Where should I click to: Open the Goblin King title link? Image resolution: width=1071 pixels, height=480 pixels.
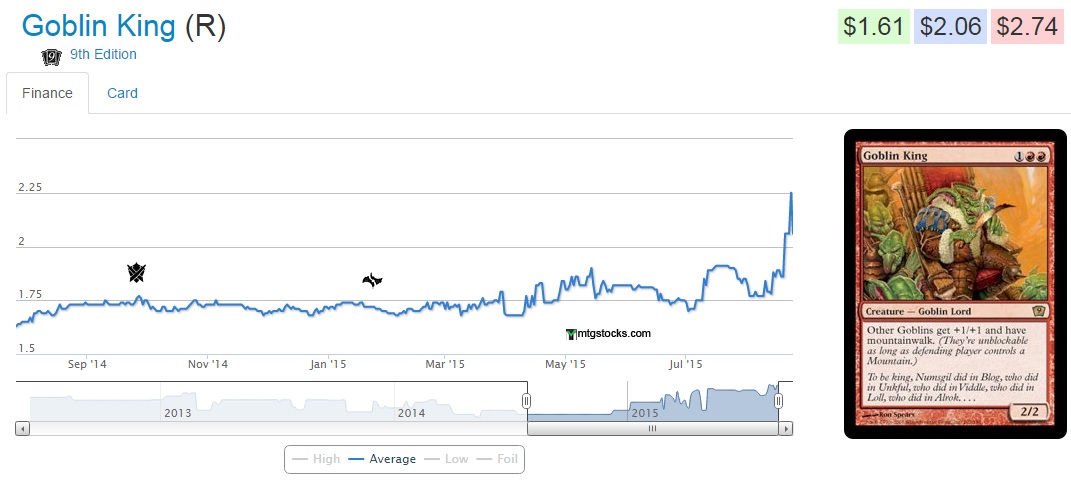pyautogui.click(x=99, y=26)
